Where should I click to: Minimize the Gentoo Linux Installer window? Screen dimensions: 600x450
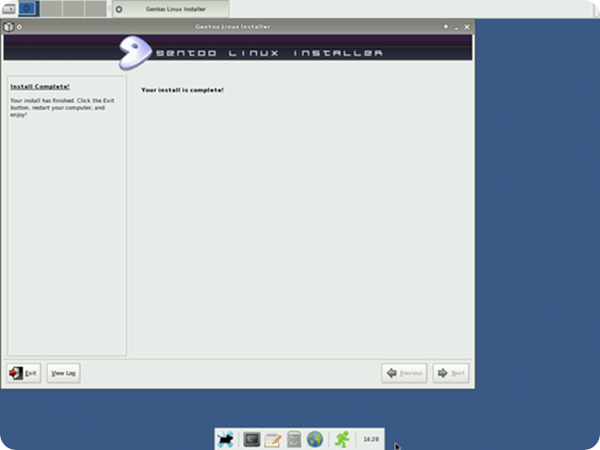pyautogui.click(x=456, y=28)
